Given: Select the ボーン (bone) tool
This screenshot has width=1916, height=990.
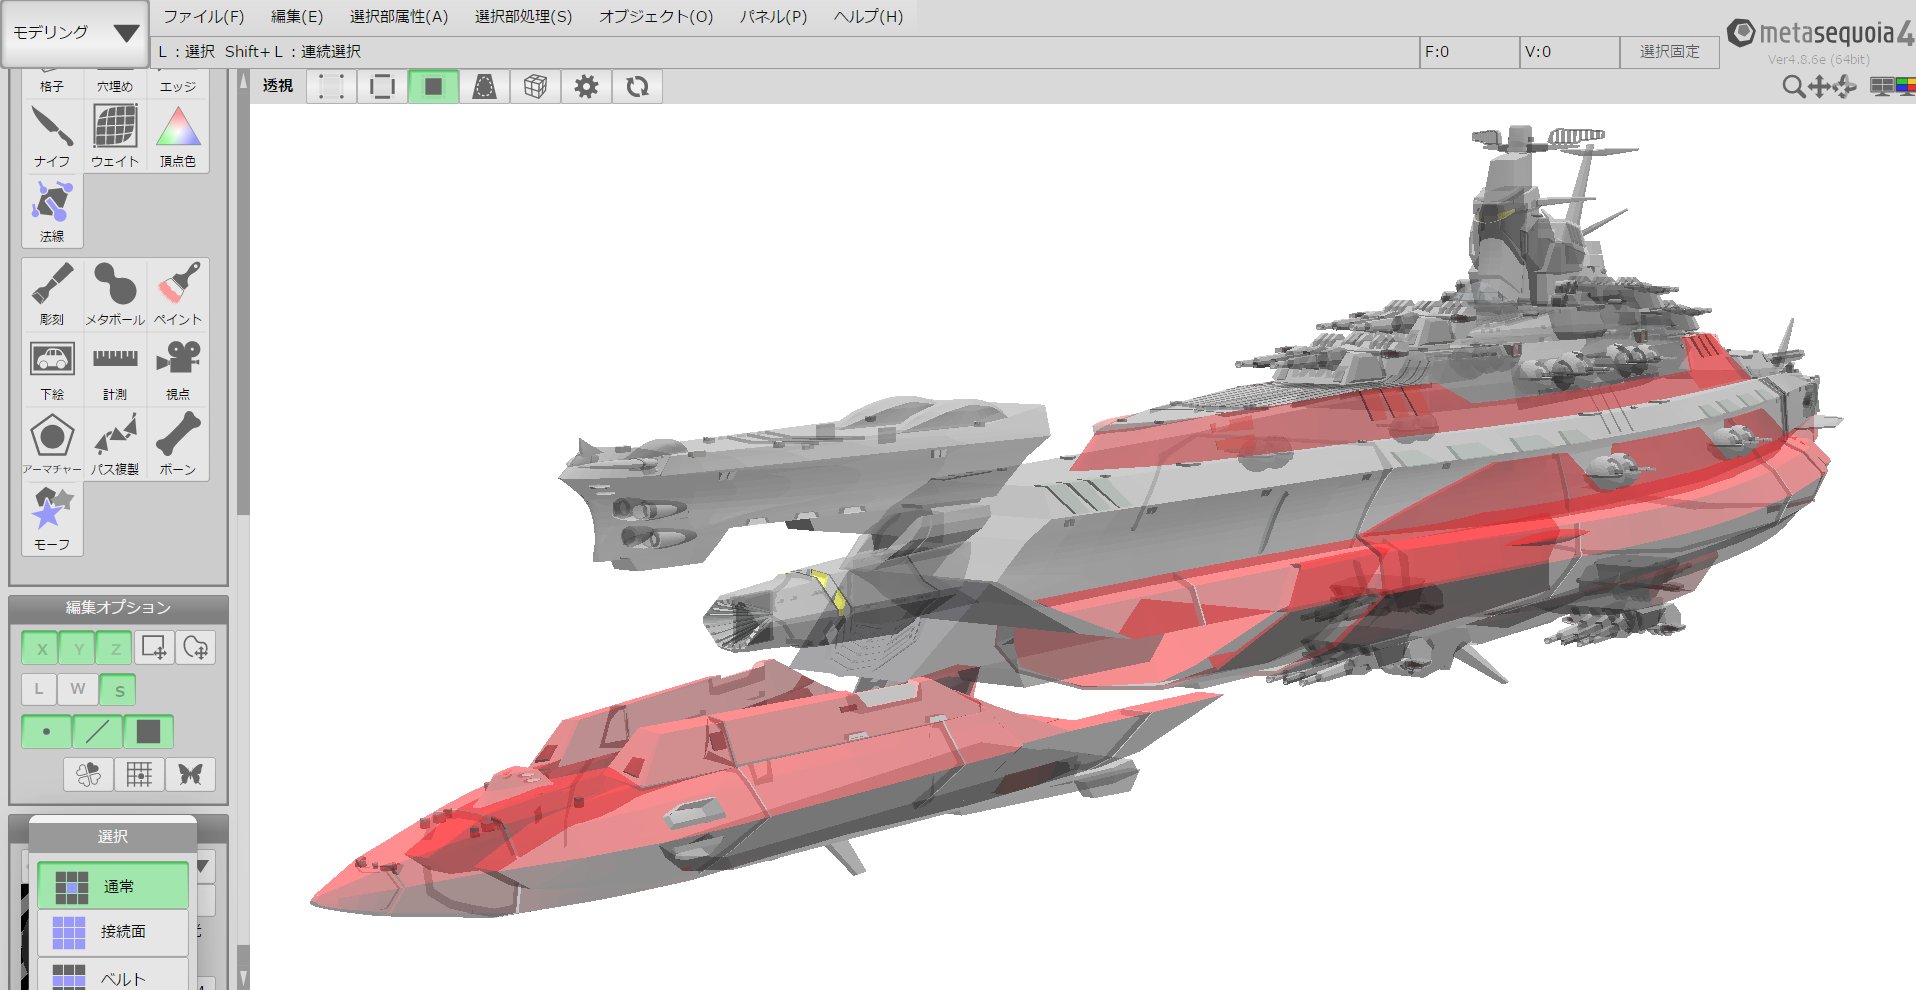Looking at the screenshot, I should click(178, 444).
